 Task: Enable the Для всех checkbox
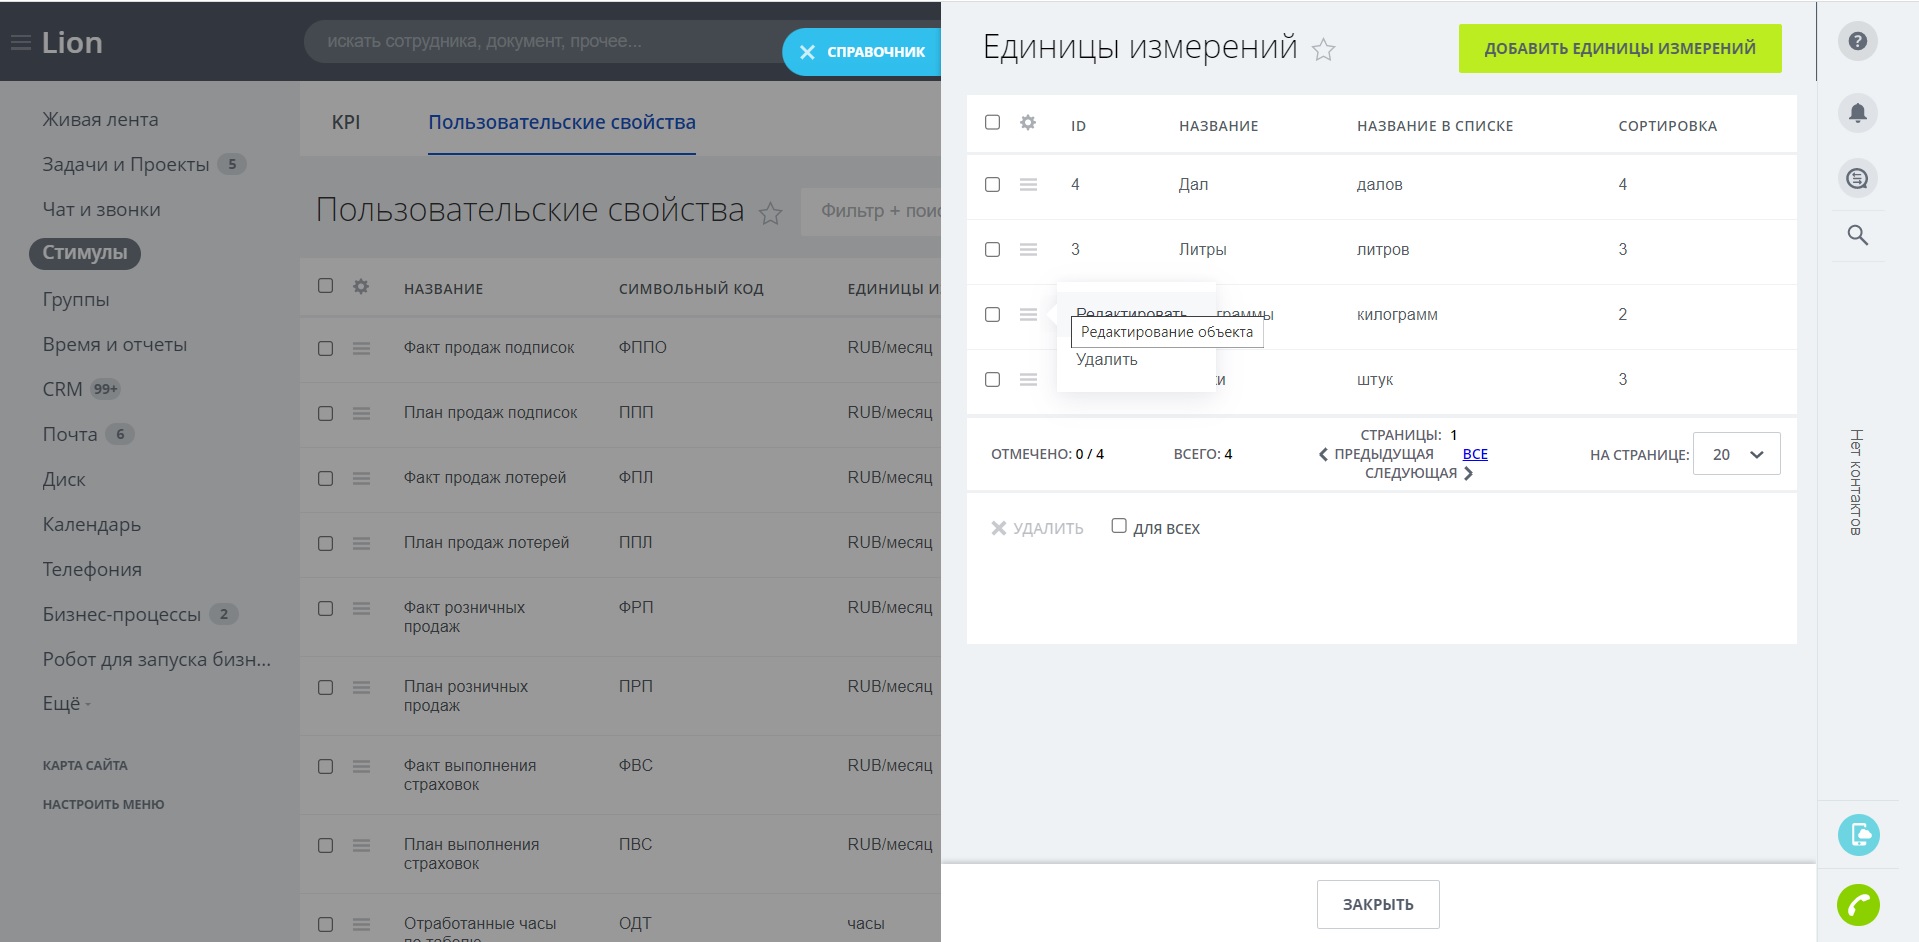(x=1119, y=526)
